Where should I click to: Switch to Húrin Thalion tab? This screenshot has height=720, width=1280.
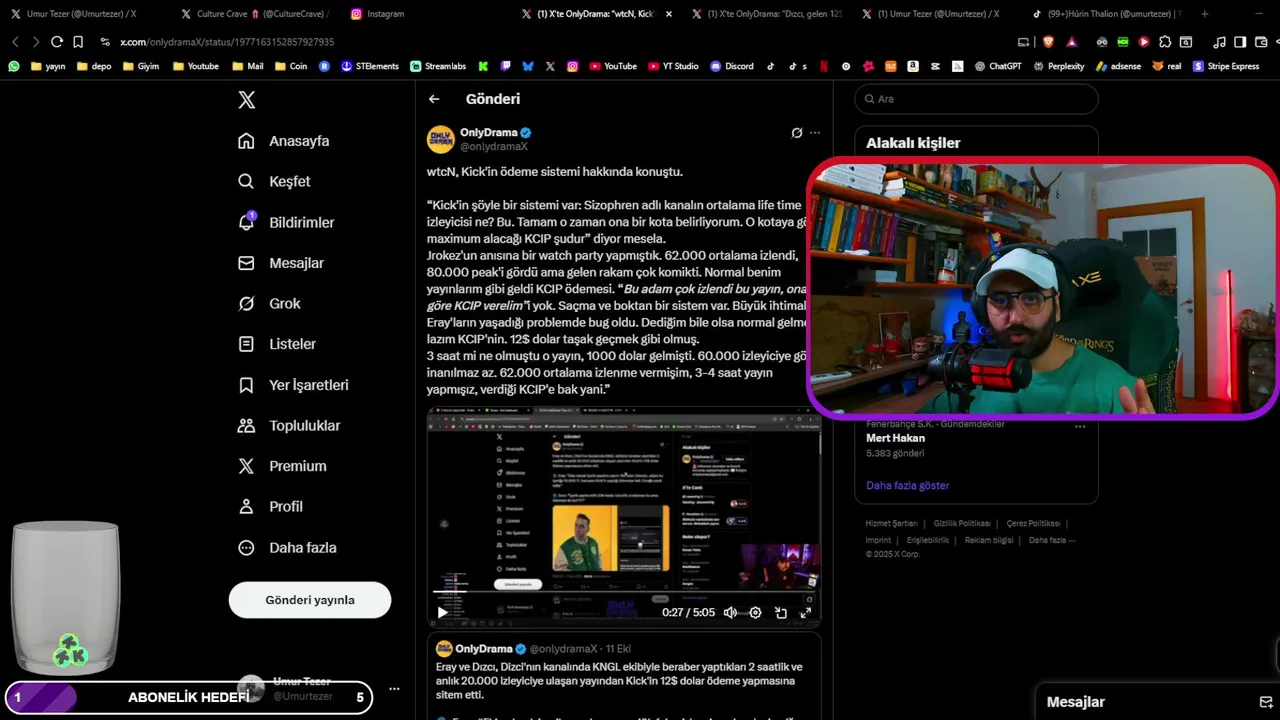tap(1105, 14)
